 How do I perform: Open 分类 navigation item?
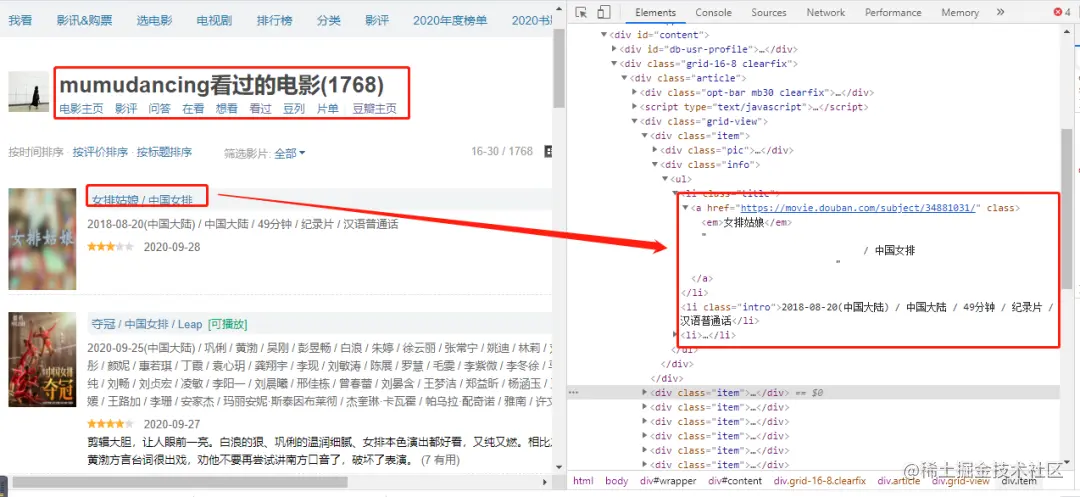[x=329, y=20]
